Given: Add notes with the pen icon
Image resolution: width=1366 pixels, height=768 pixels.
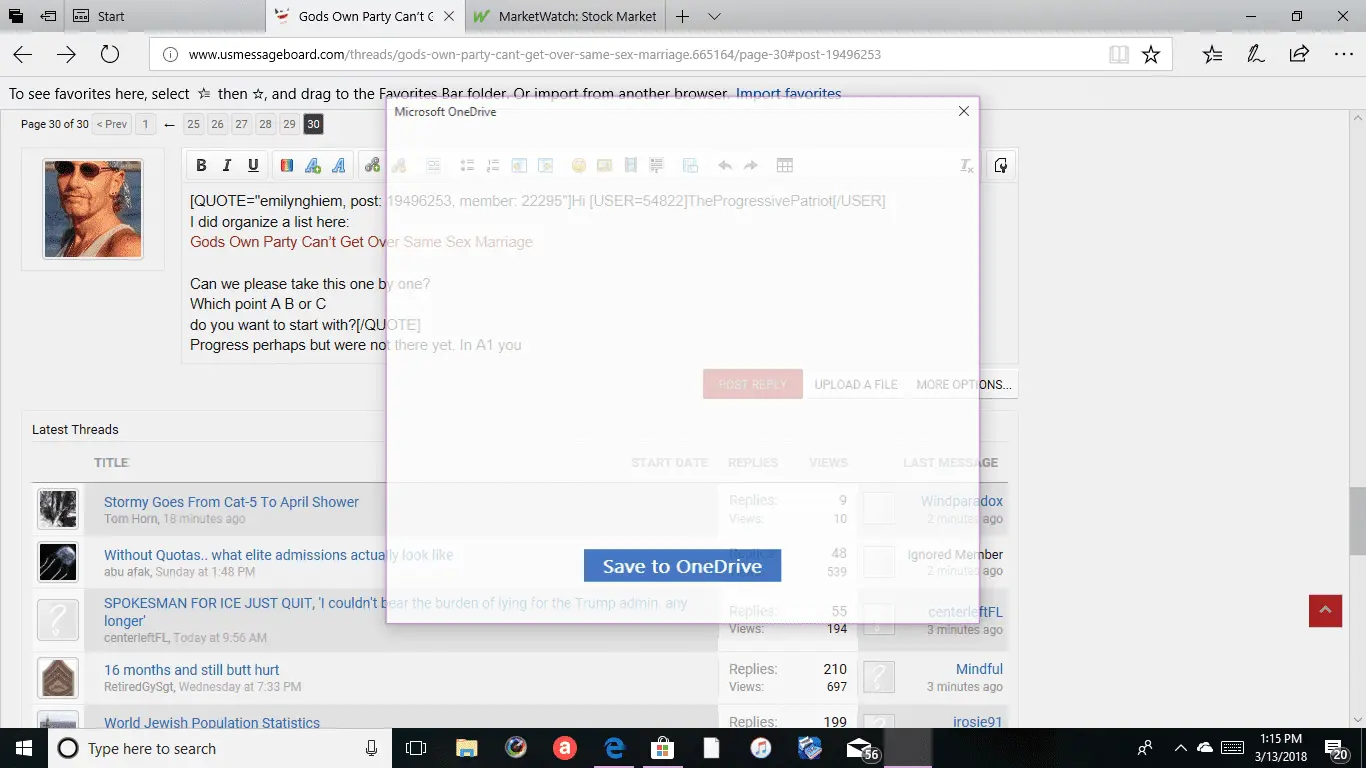Looking at the screenshot, I should tap(1256, 55).
